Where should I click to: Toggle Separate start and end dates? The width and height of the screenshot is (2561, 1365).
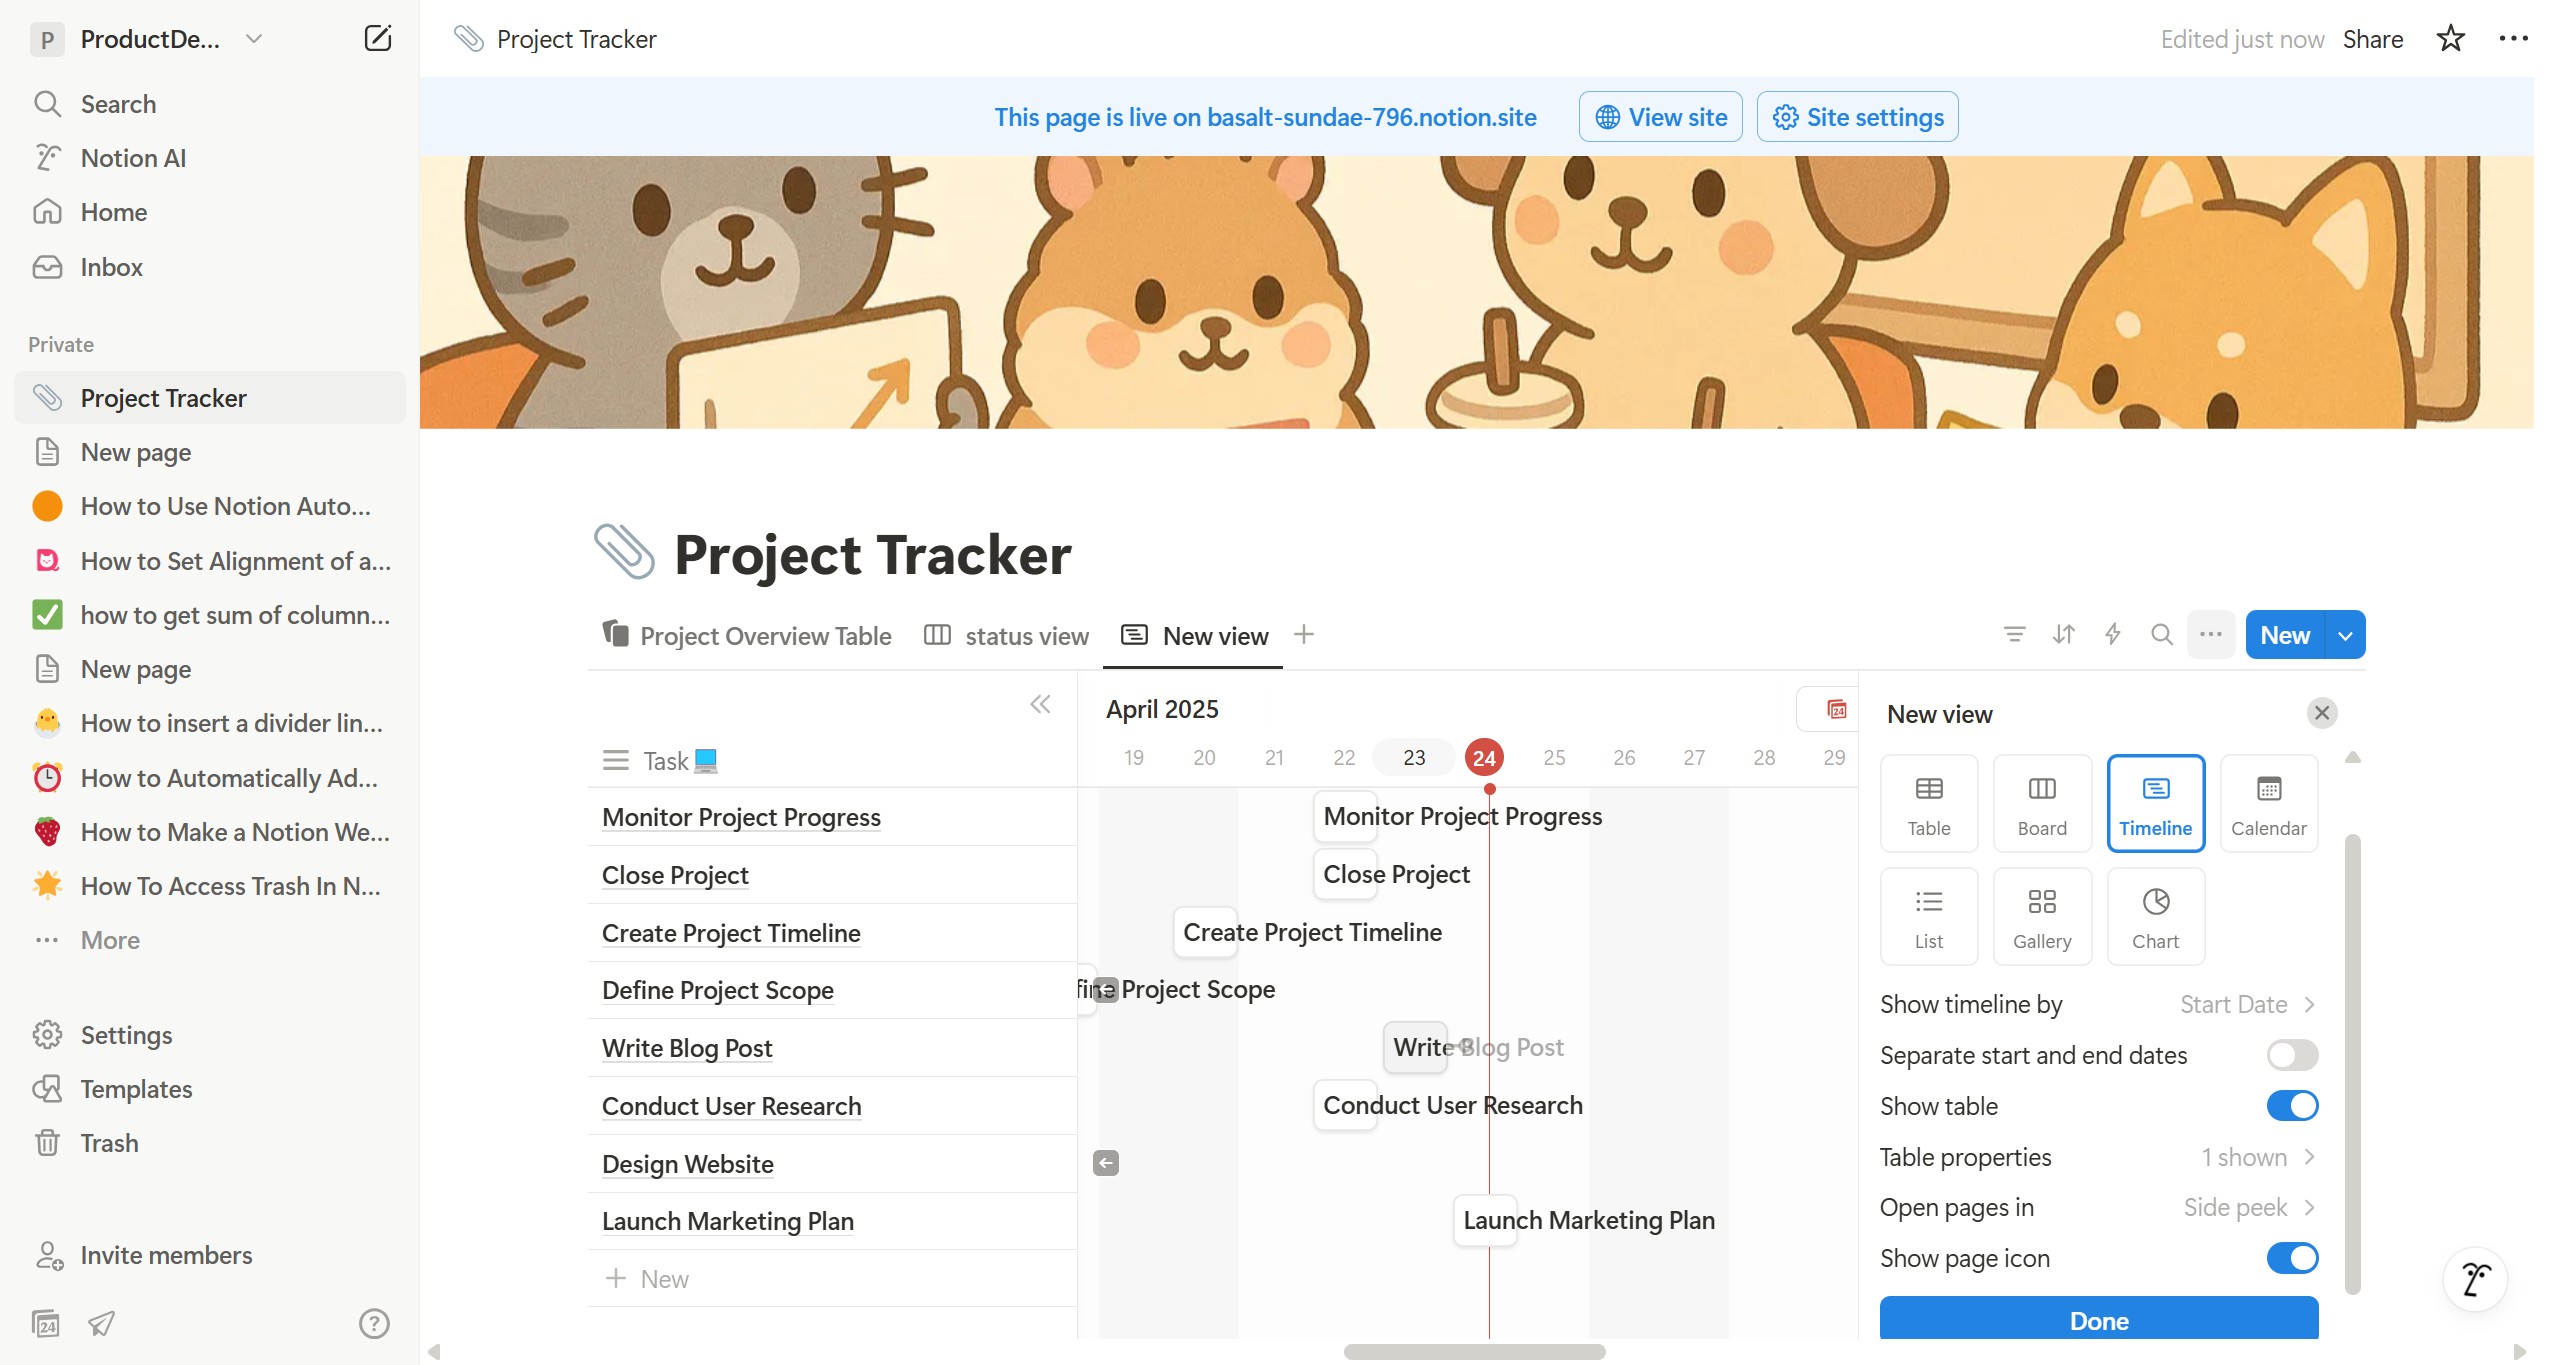[2291, 1055]
